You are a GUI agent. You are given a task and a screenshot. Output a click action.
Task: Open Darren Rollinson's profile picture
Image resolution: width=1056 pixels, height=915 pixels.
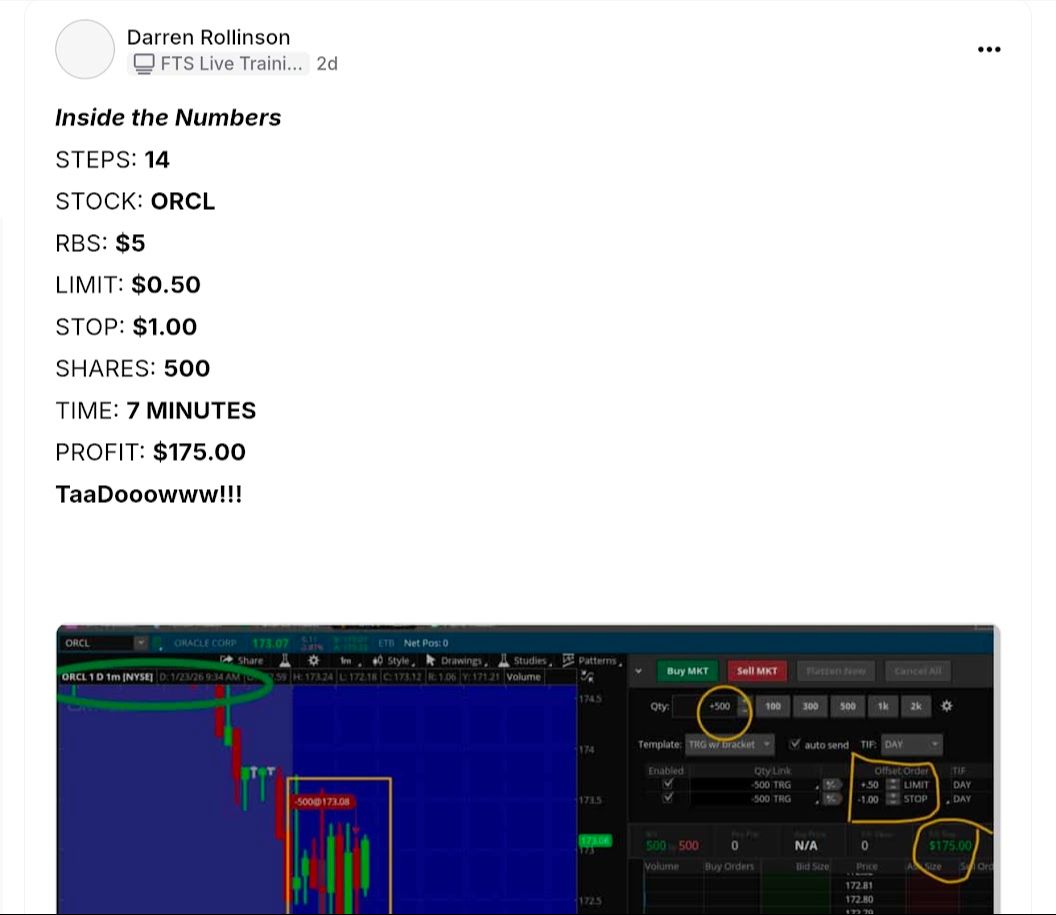[85, 49]
